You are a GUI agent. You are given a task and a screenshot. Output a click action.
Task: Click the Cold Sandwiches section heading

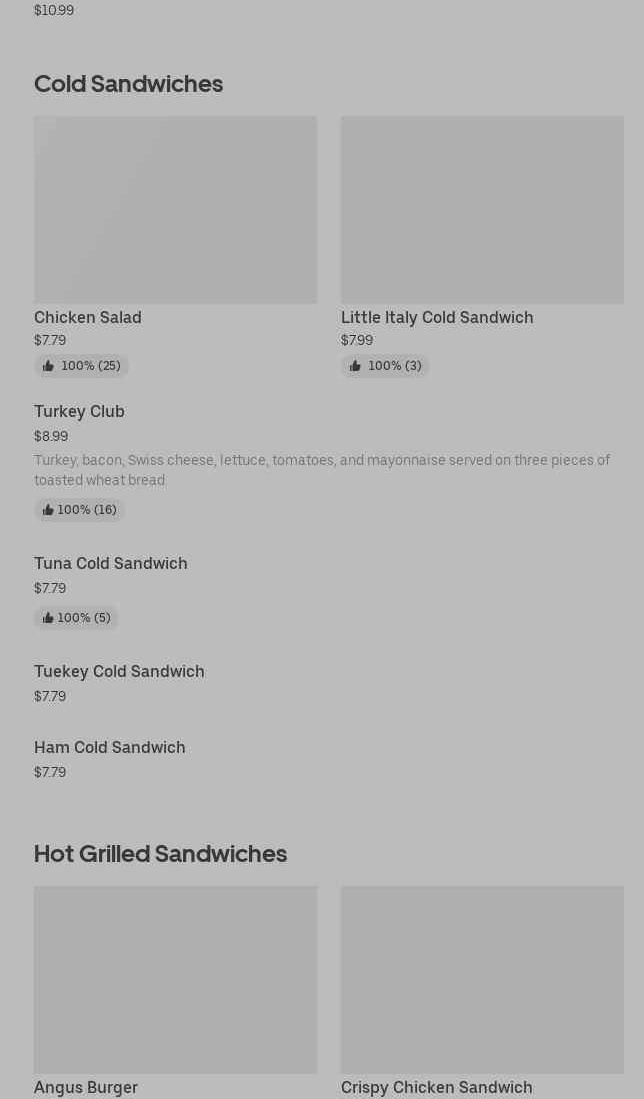(x=128, y=83)
